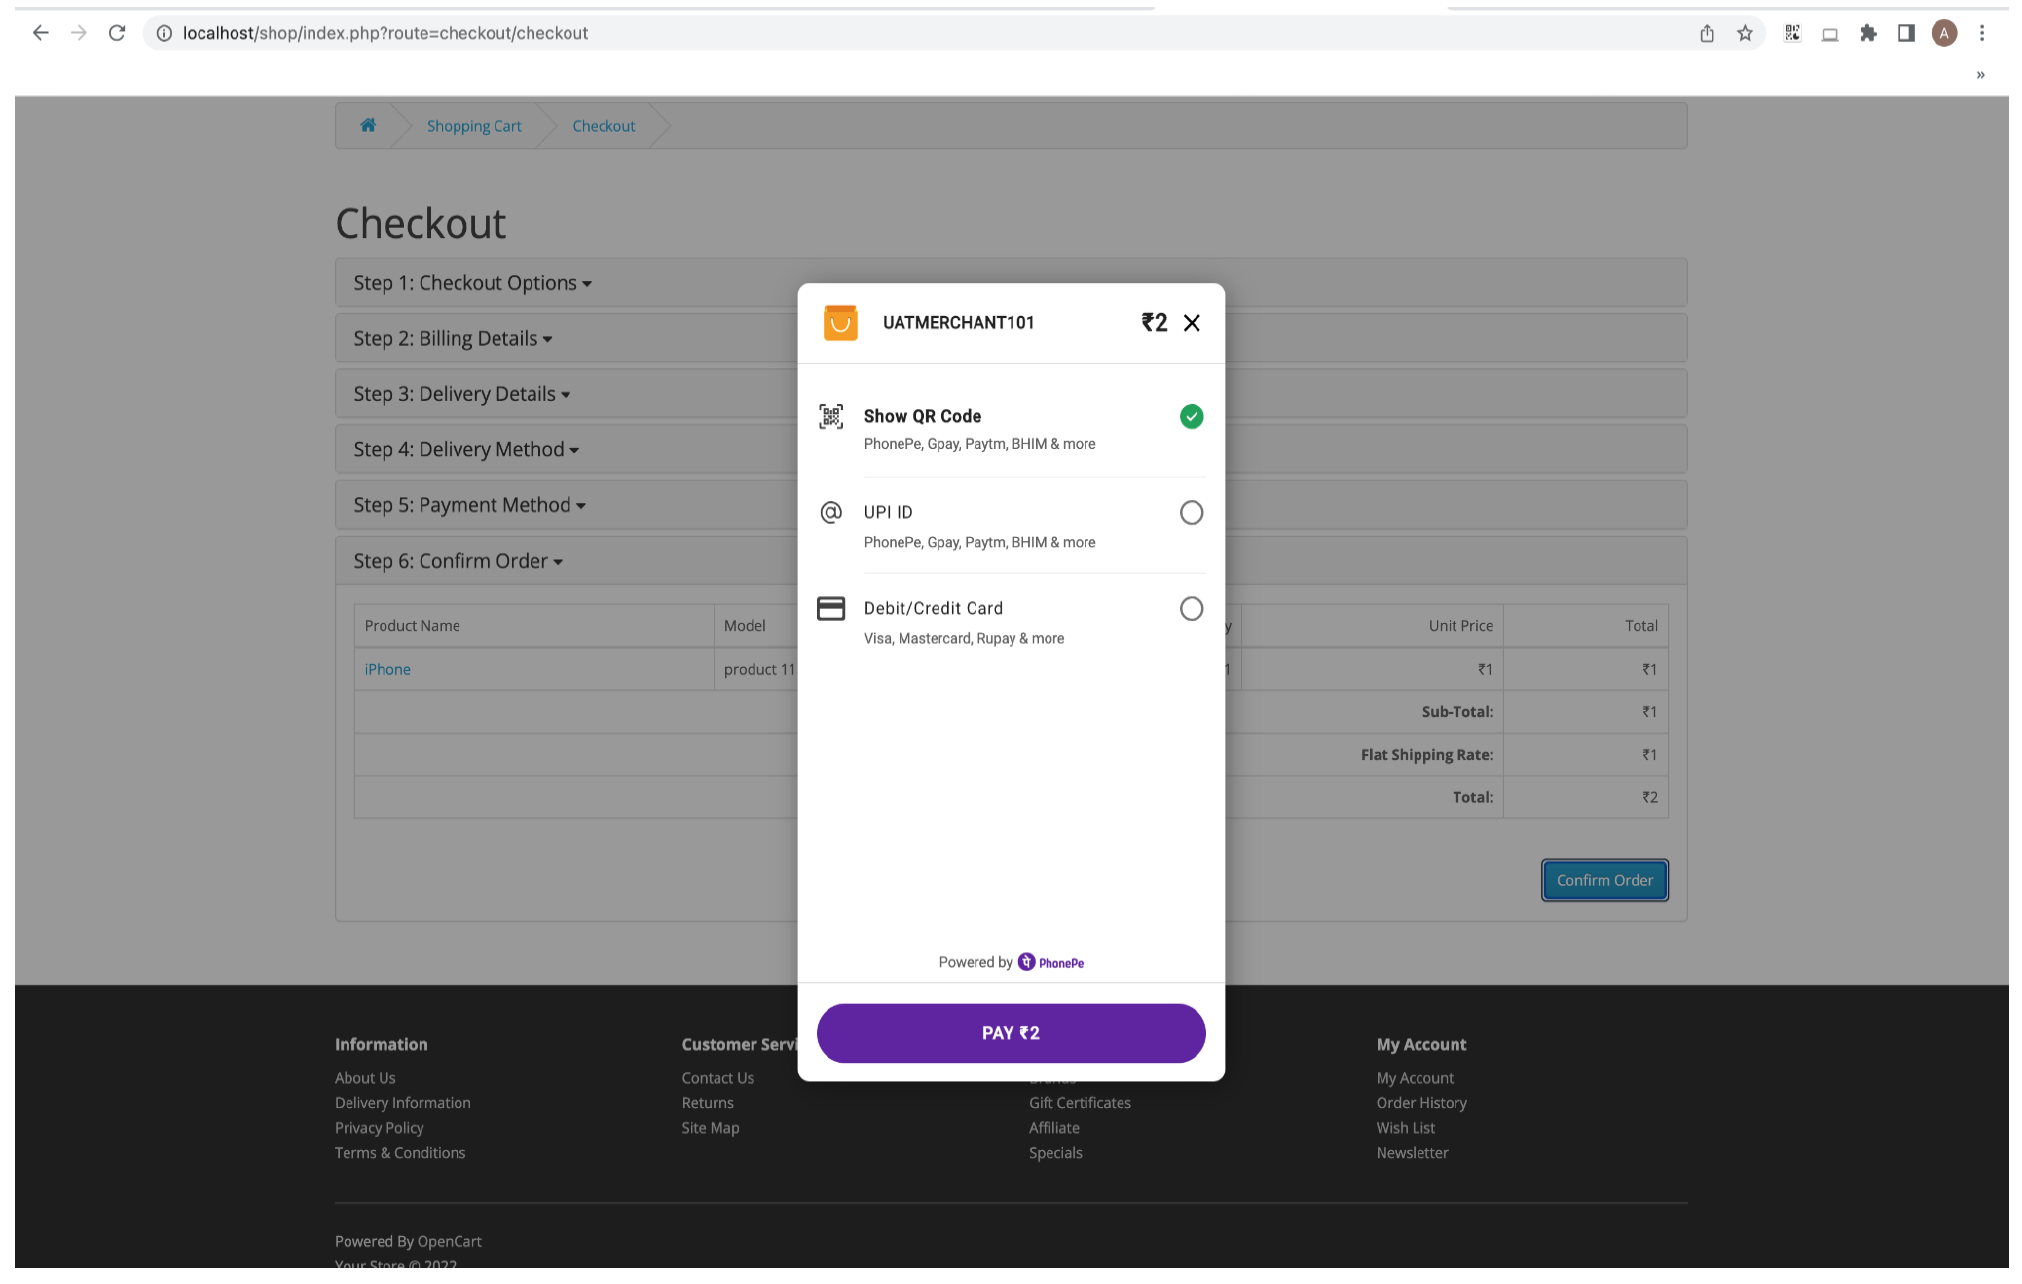Choose Debit/Credit Card radio option
The image size is (2022, 1284).
click(x=1190, y=609)
